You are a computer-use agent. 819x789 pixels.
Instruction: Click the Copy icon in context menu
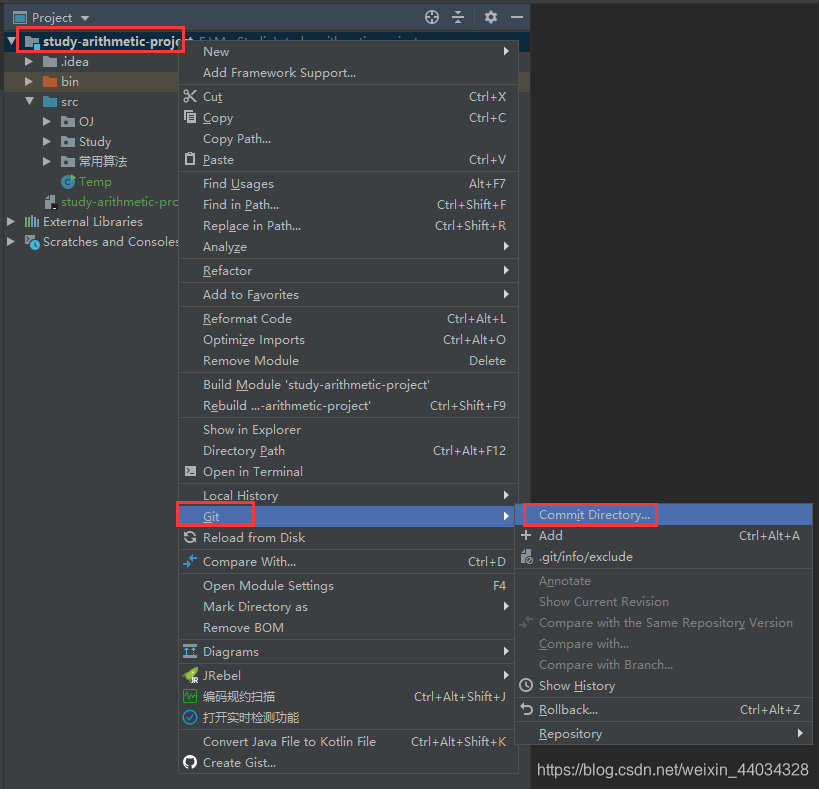(190, 117)
